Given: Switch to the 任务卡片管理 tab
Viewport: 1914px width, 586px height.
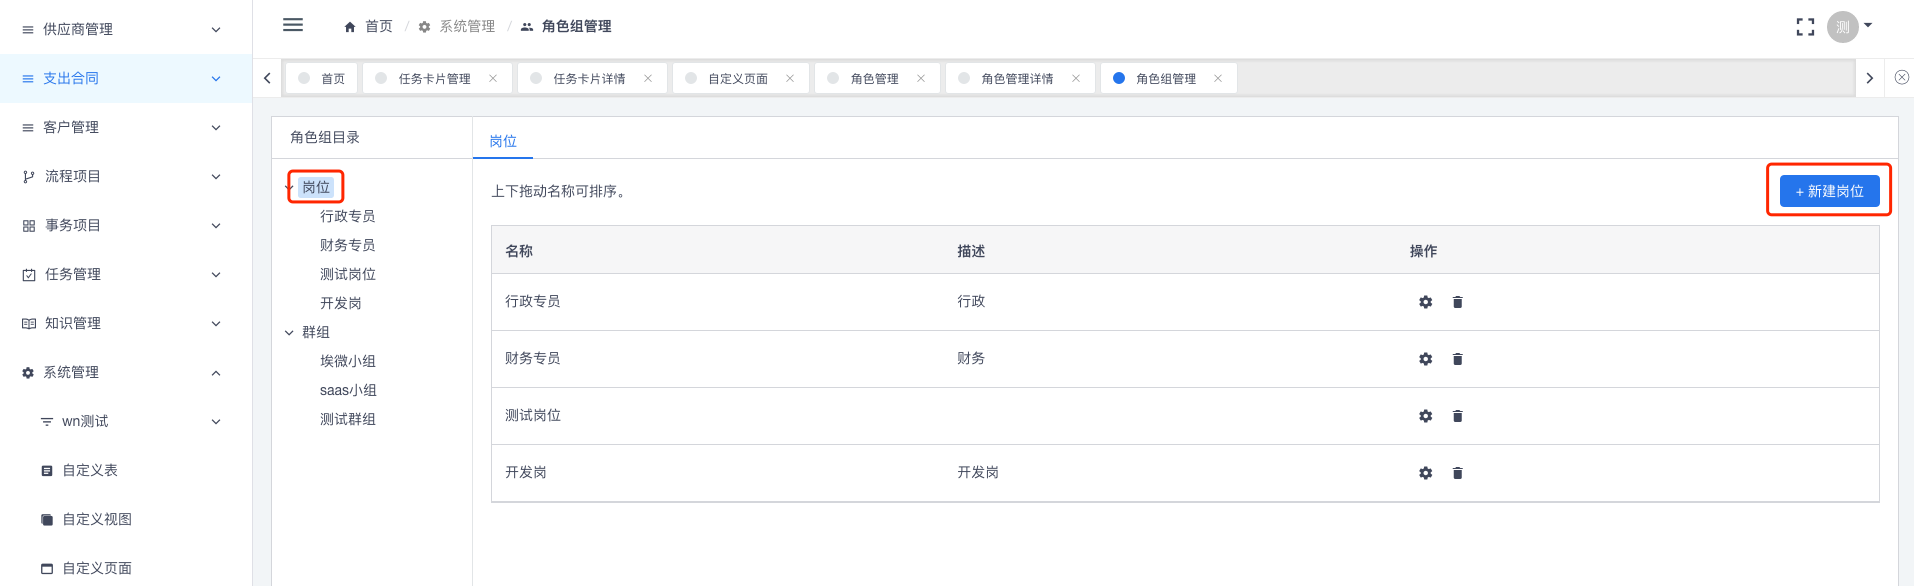Looking at the screenshot, I should 435,78.
